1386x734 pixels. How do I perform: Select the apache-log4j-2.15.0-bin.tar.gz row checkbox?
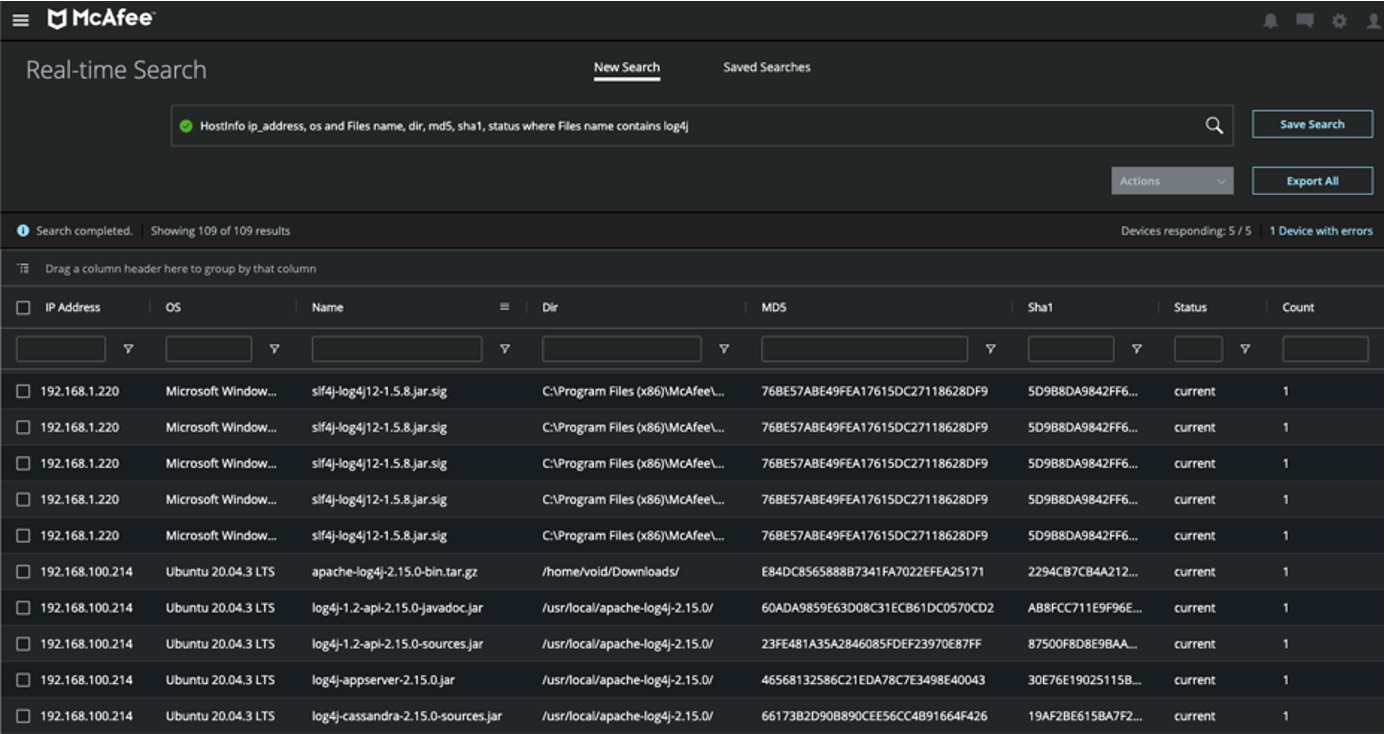click(x=23, y=572)
